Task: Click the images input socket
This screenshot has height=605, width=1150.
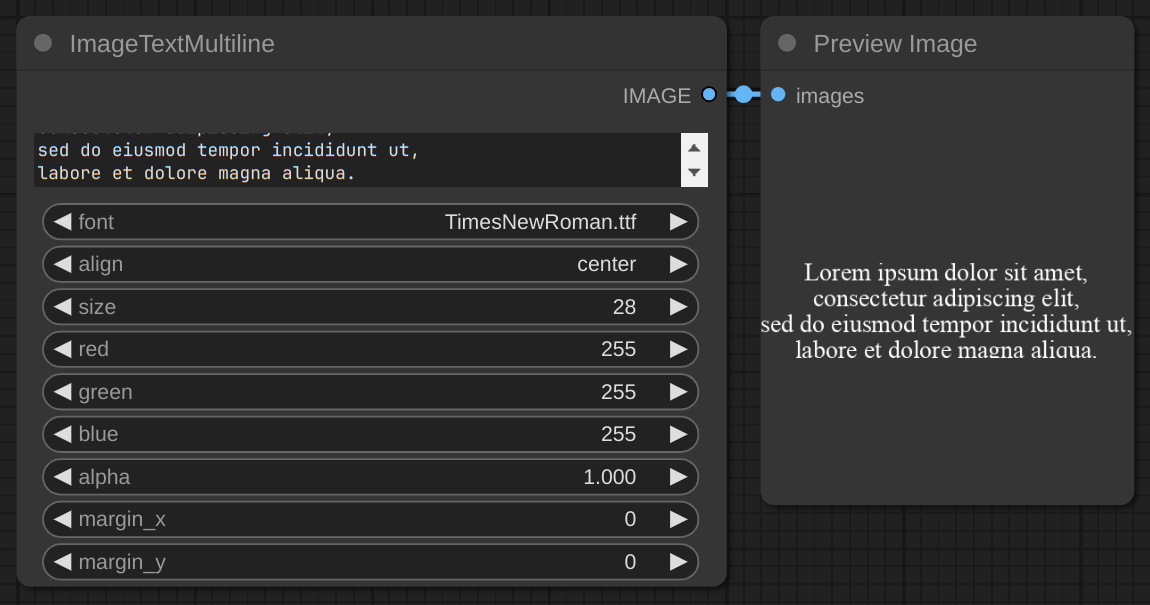Action: (x=778, y=95)
